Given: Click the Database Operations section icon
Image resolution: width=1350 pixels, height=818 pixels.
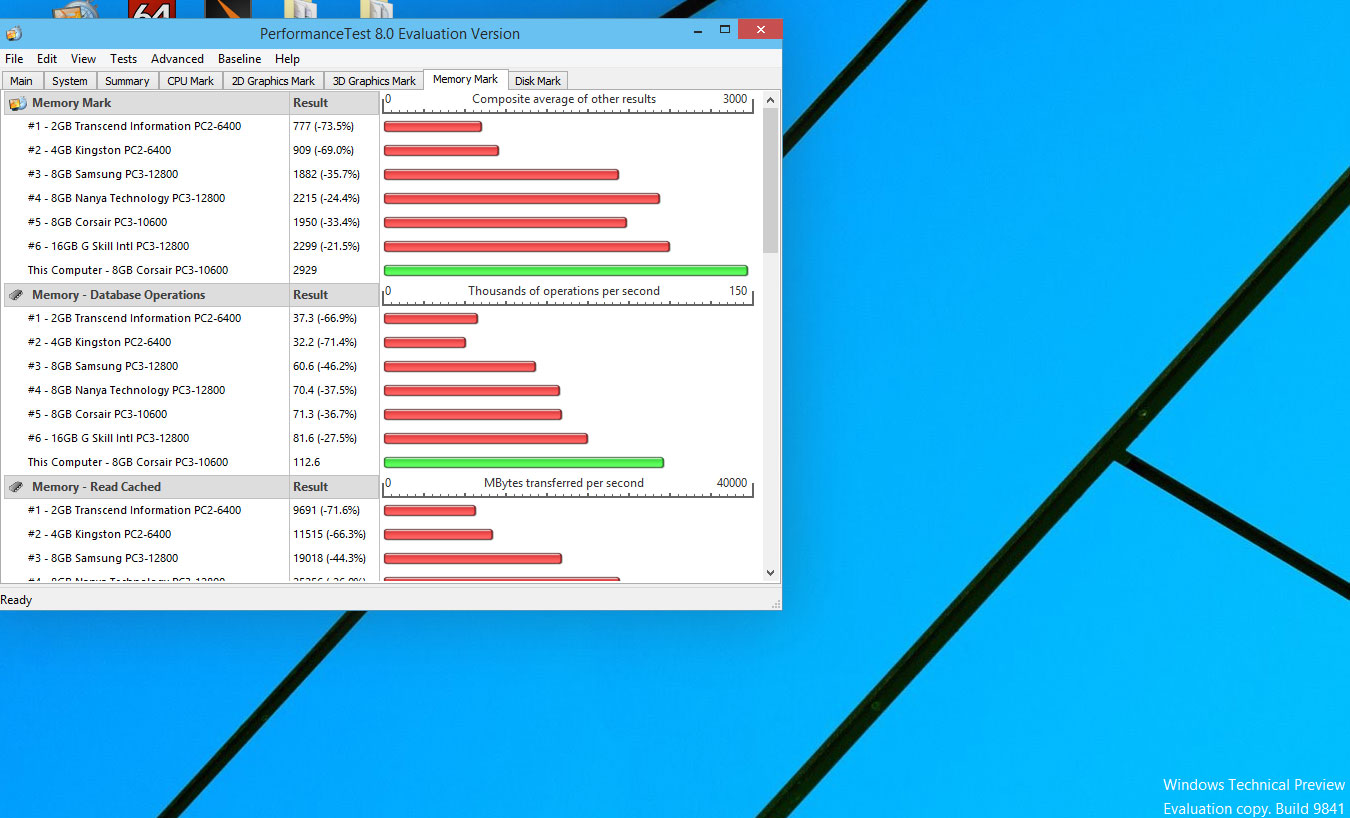Looking at the screenshot, I should (x=17, y=295).
